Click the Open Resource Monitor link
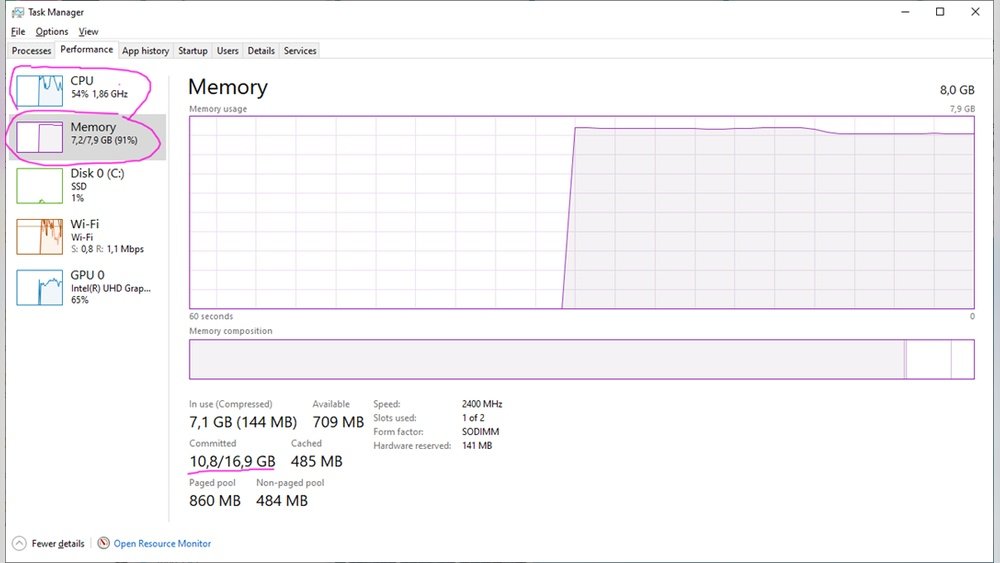Image resolution: width=1000 pixels, height=563 pixels. click(x=162, y=544)
